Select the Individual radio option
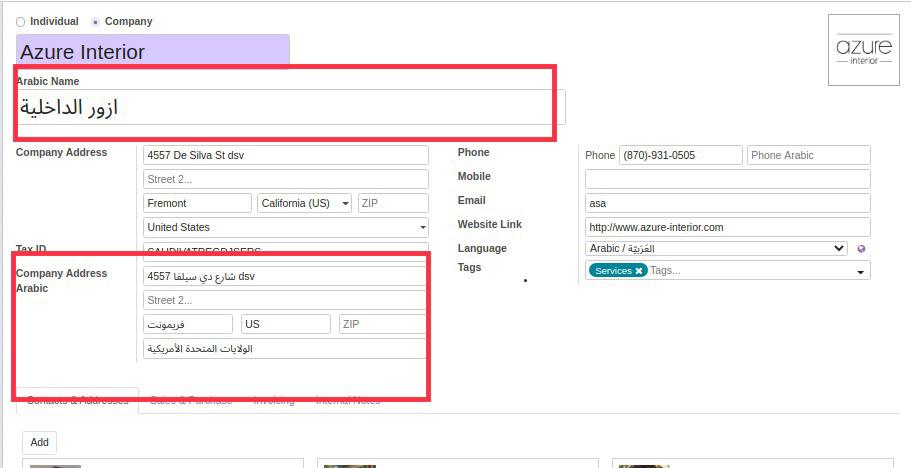Screen dimensions: 911x468 point(21,21)
